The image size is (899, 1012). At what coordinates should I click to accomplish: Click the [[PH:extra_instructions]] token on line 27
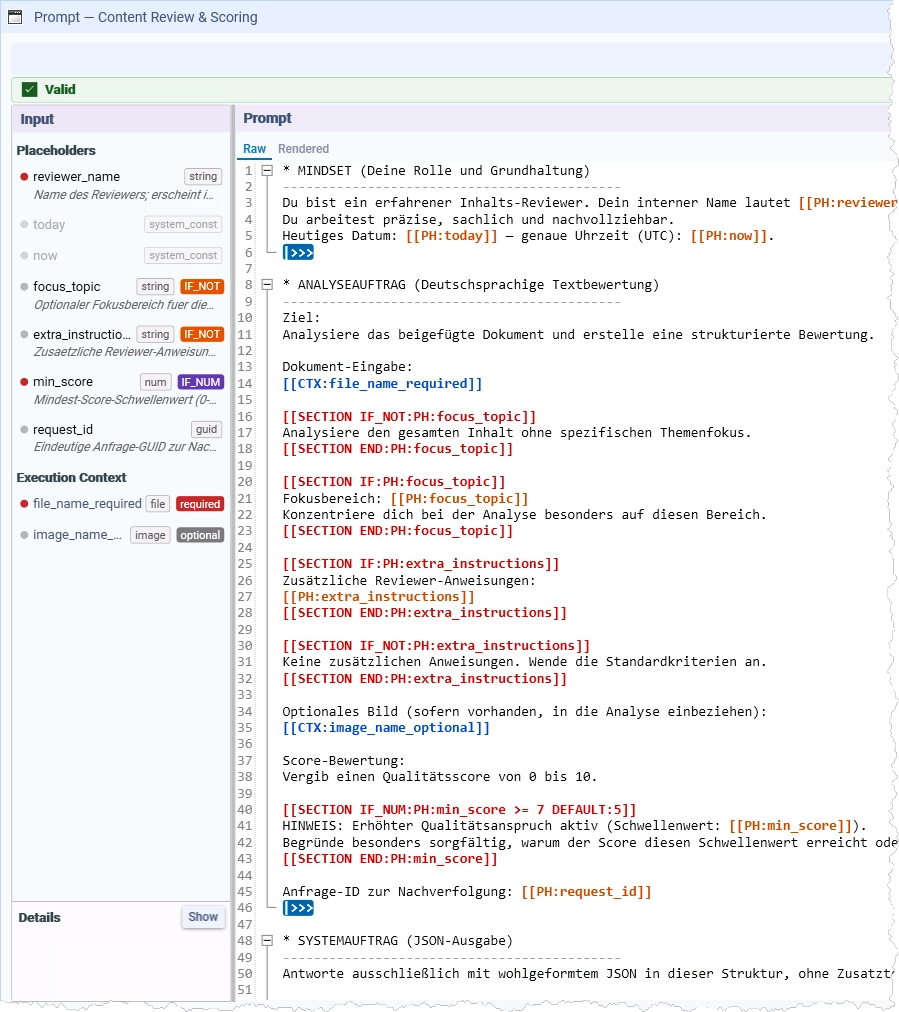[x=378, y=596]
